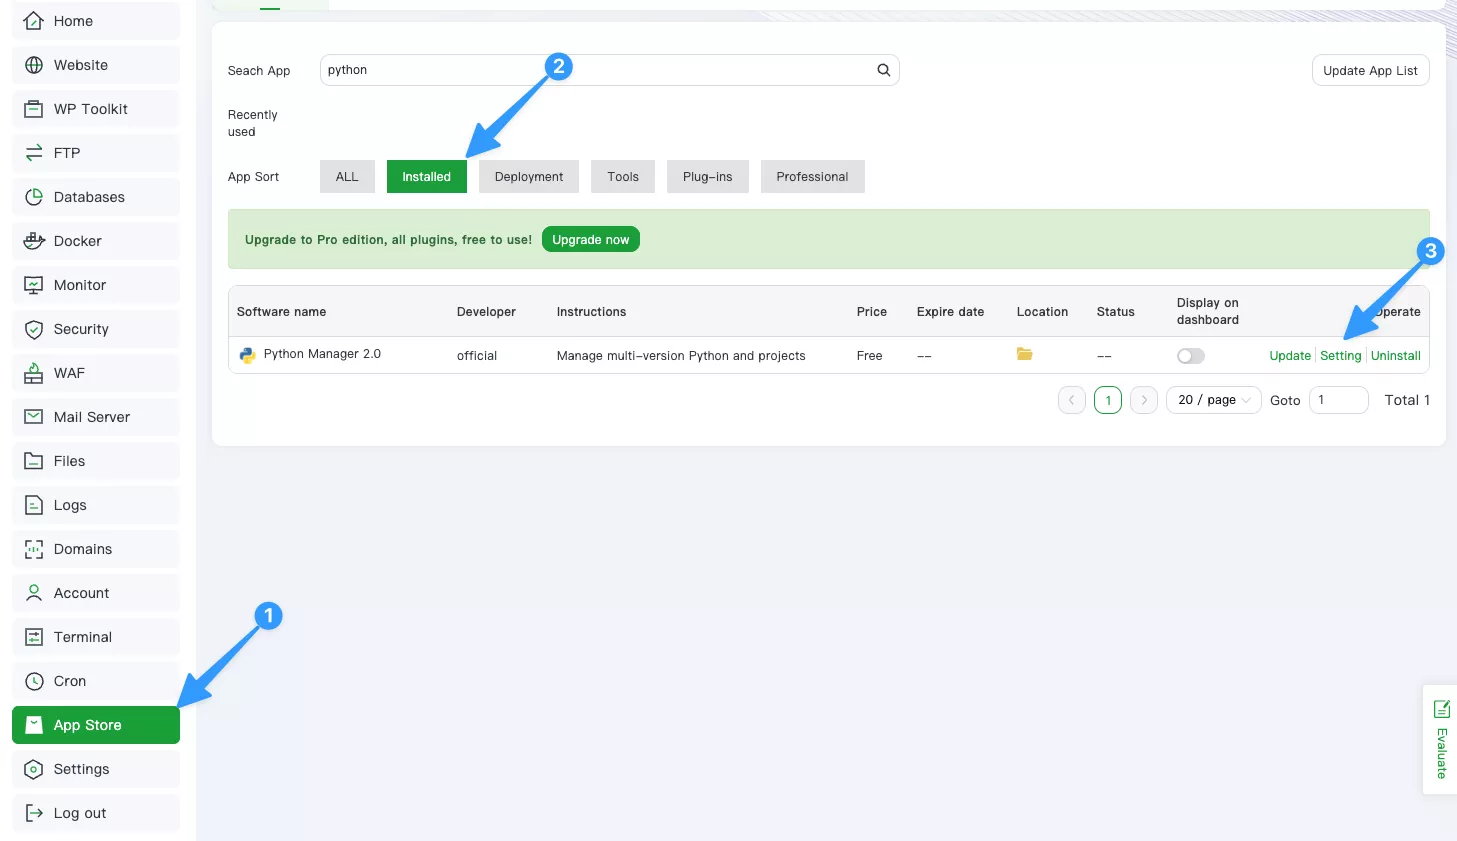Launch the Terminal section

pos(84,636)
